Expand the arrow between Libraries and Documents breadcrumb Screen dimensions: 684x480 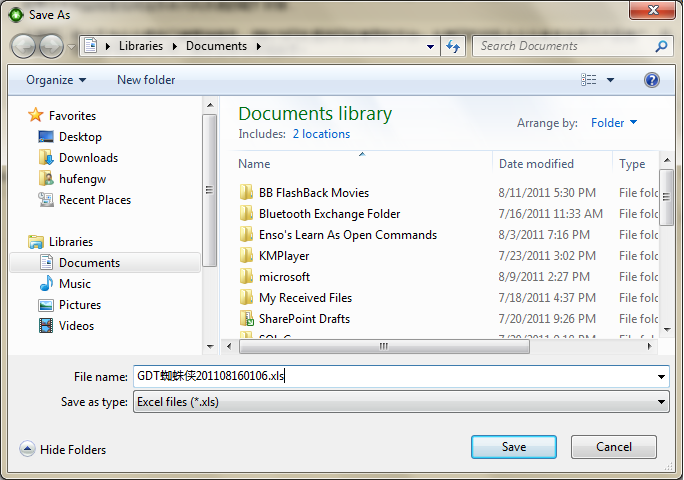(x=174, y=46)
